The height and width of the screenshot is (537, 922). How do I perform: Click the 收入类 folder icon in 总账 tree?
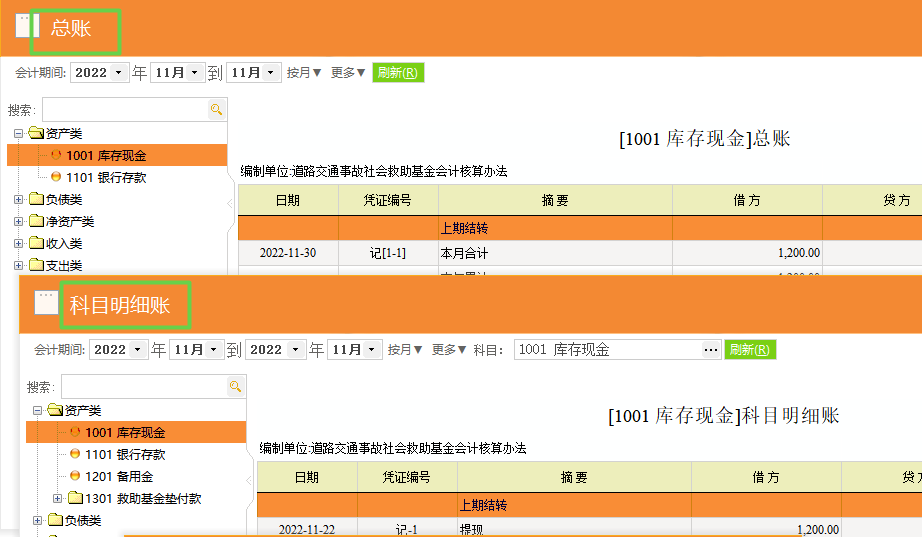pyautogui.click(x=36, y=243)
